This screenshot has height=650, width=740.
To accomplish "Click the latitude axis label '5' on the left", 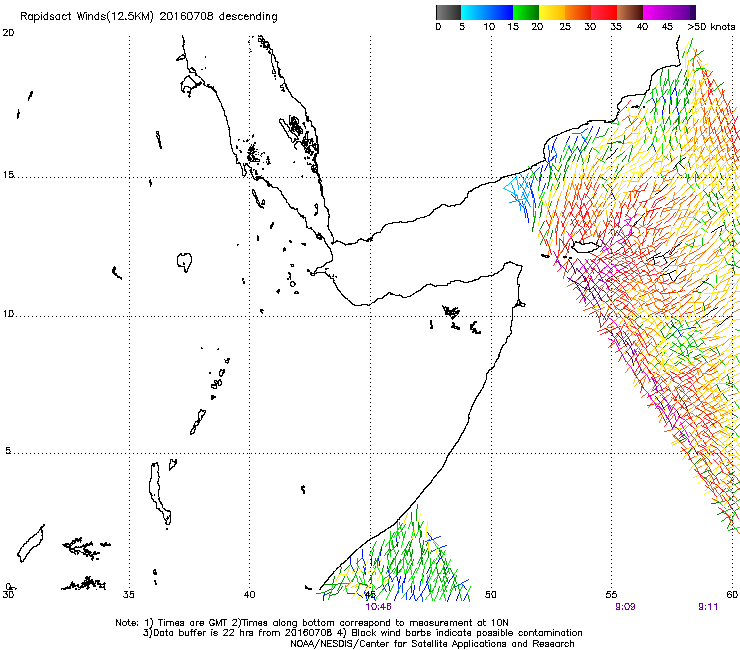I will (x=8, y=451).
